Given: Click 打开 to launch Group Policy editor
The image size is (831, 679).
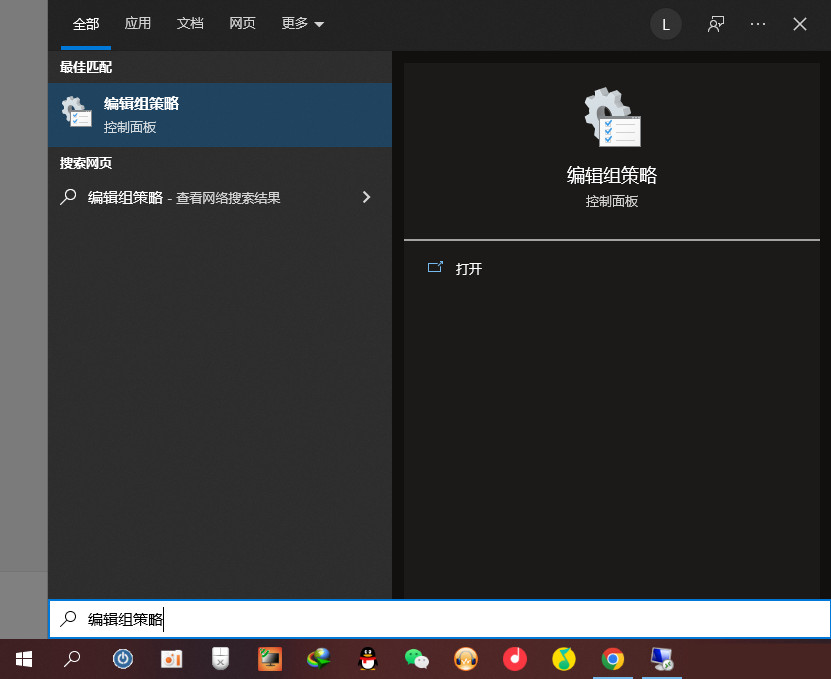Looking at the screenshot, I should tap(470, 268).
